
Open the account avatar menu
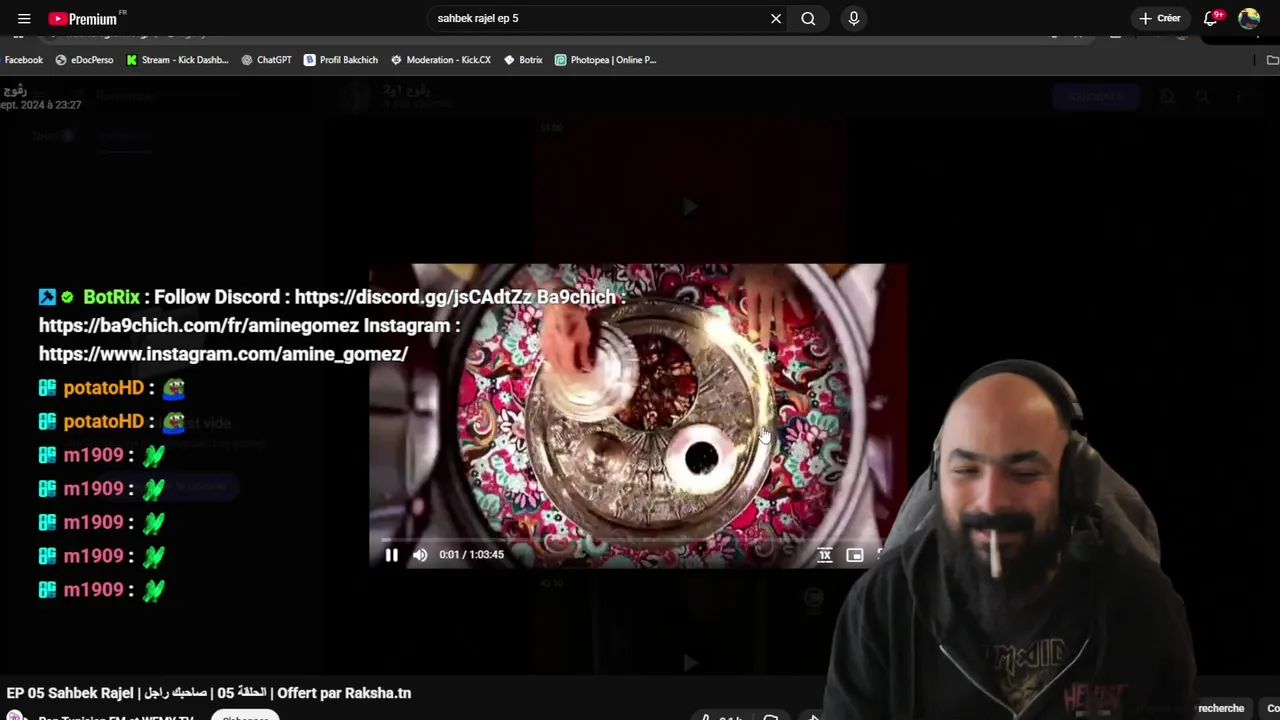[1249, 18]
